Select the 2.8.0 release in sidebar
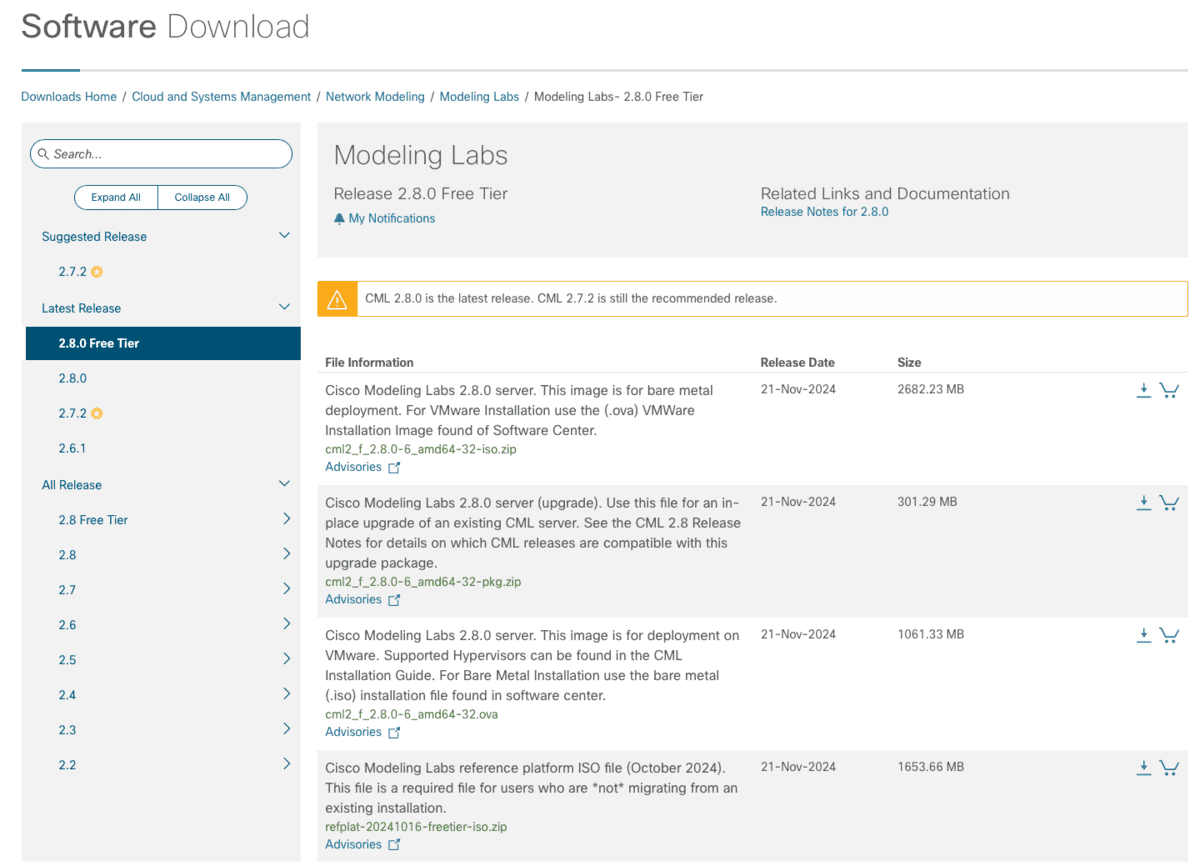The width and height of the screenshot is (1200, 866). tap(72, 378)
